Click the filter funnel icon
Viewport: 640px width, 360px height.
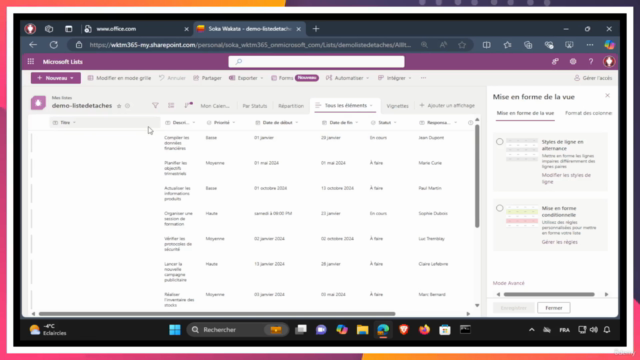pos(155,105)
